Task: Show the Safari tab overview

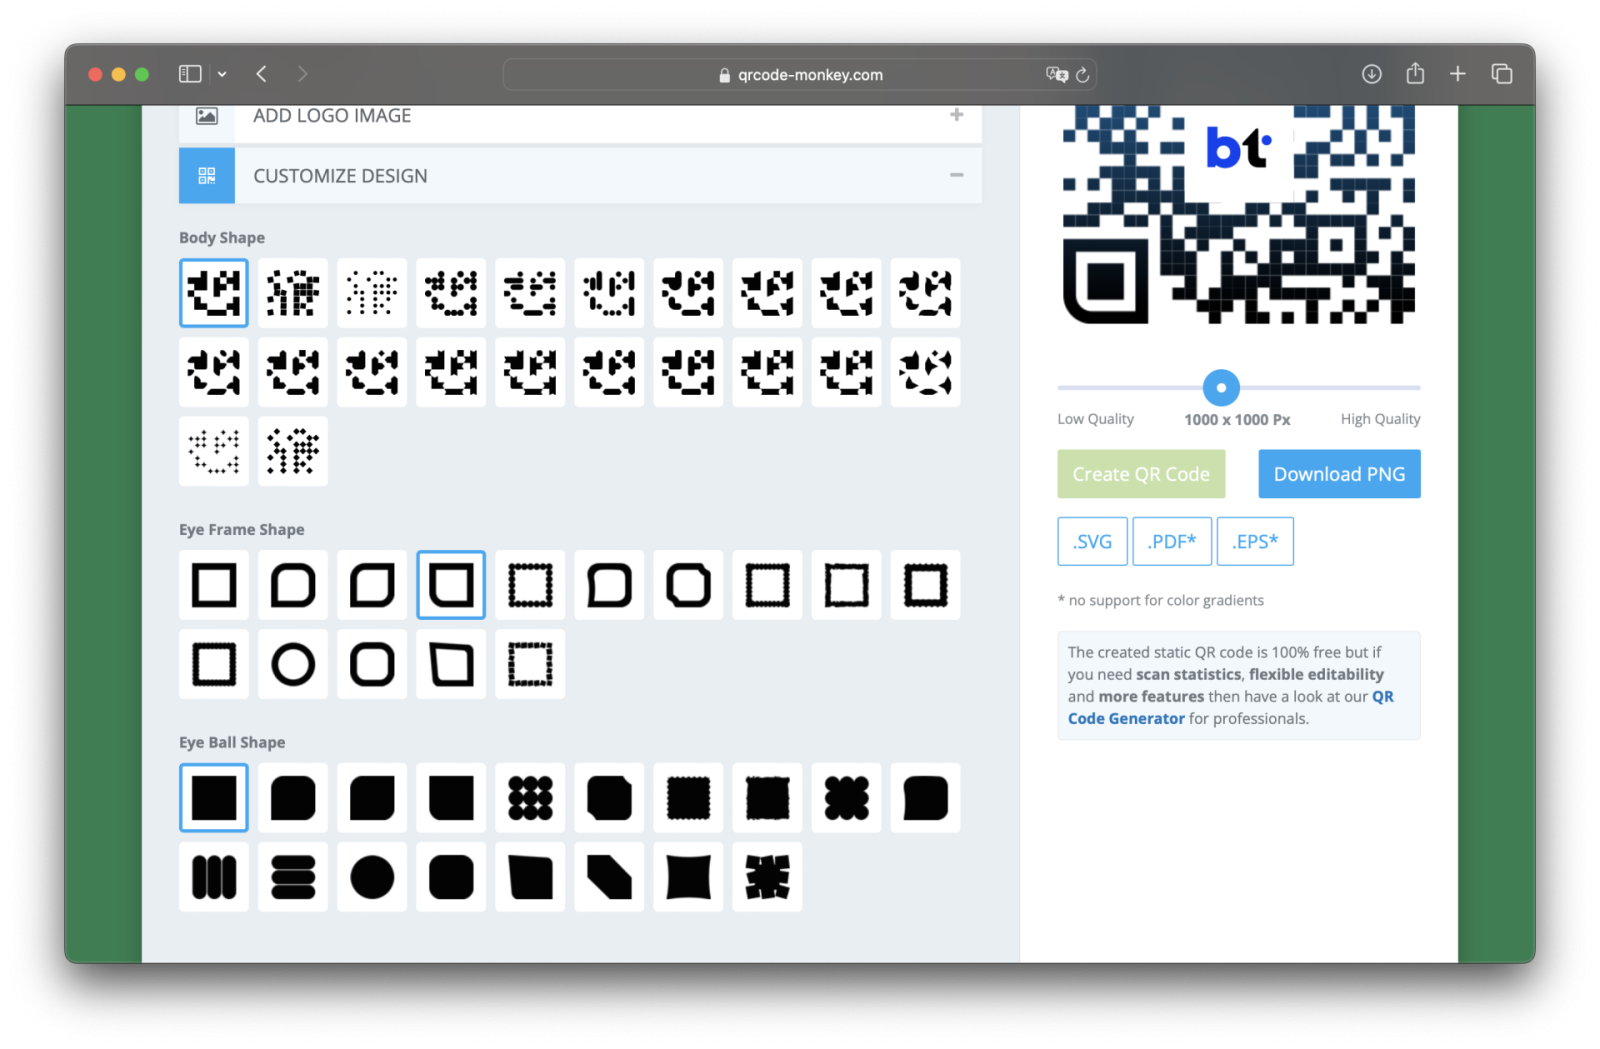Action: [x=1501, y=74]
